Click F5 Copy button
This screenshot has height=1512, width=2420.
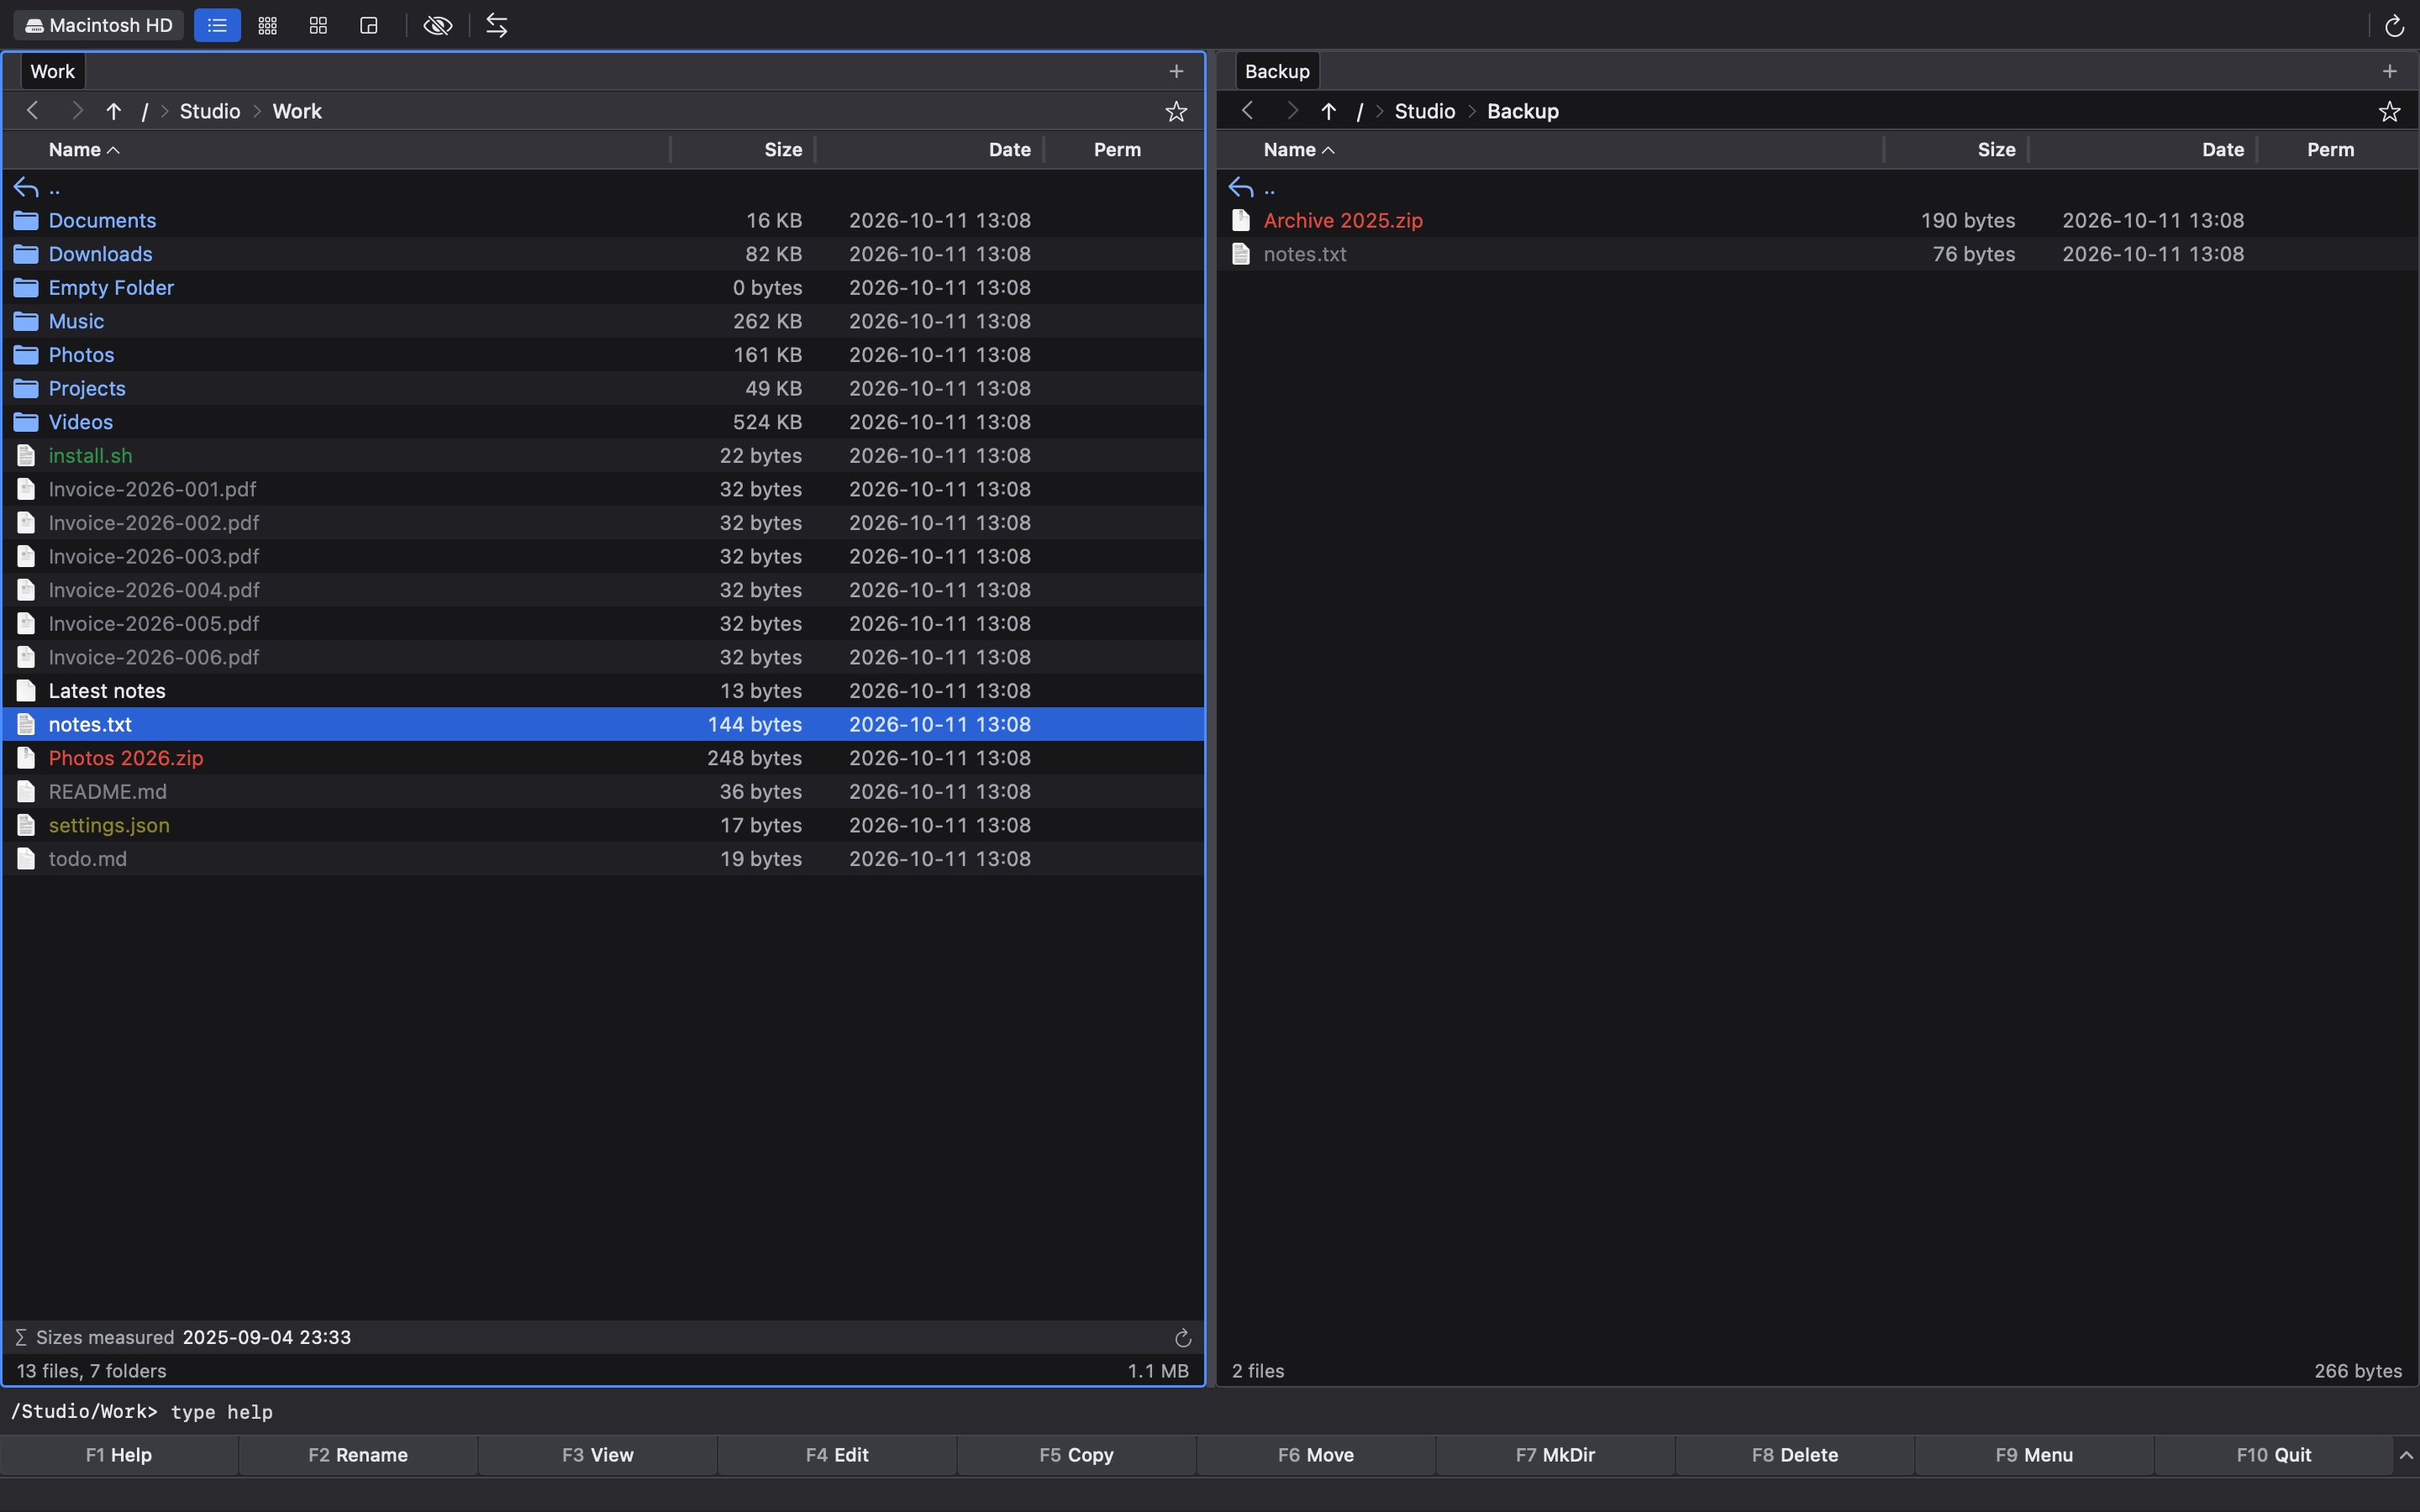(1076, 1455)
